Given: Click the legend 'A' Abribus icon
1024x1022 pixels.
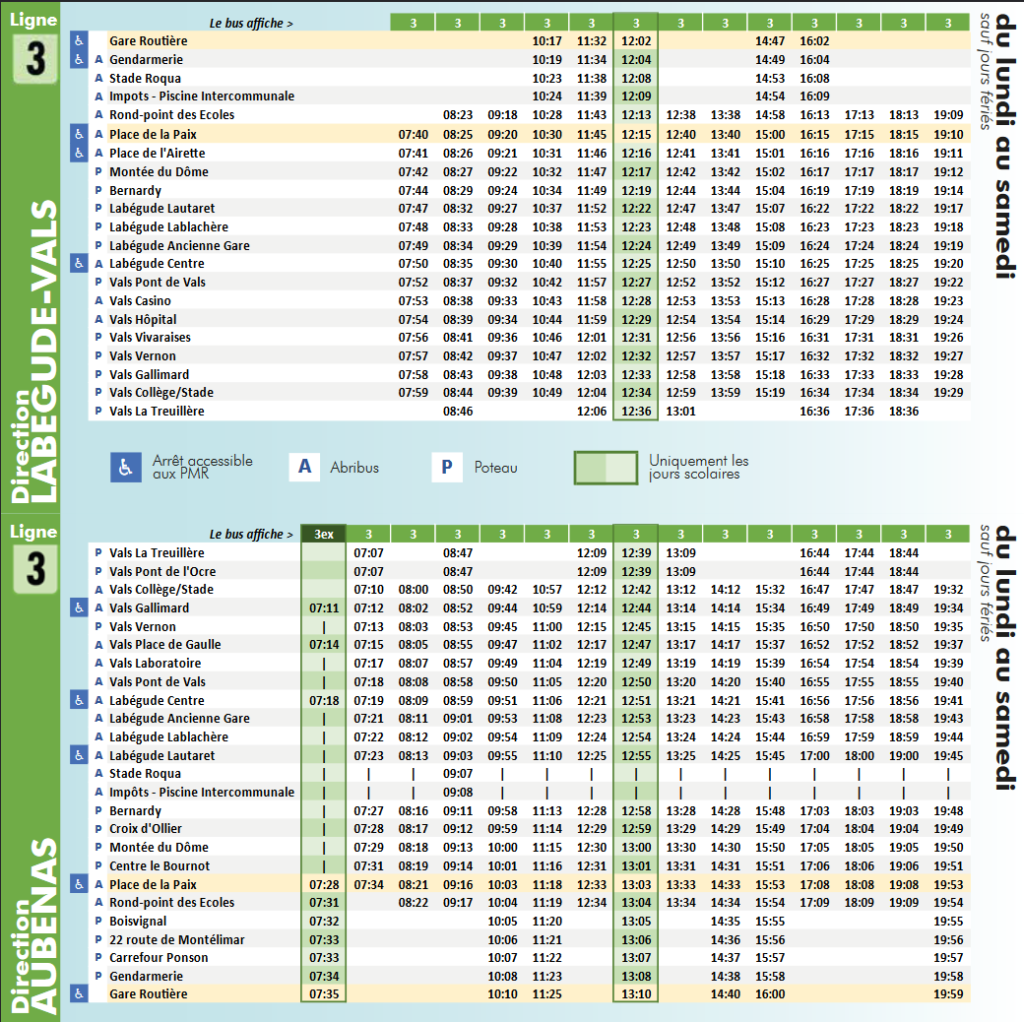Looking at the screenshot, I should click(x=304, y=468).
